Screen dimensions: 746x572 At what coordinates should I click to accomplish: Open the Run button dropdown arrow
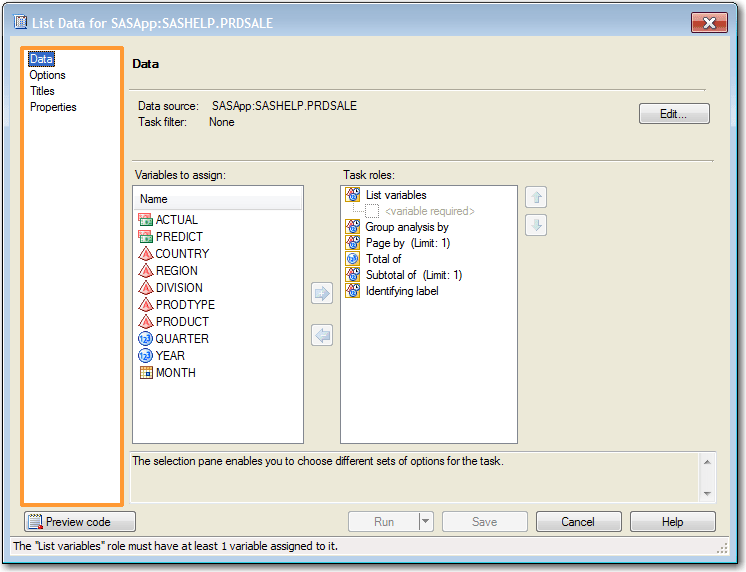point(425,521)
